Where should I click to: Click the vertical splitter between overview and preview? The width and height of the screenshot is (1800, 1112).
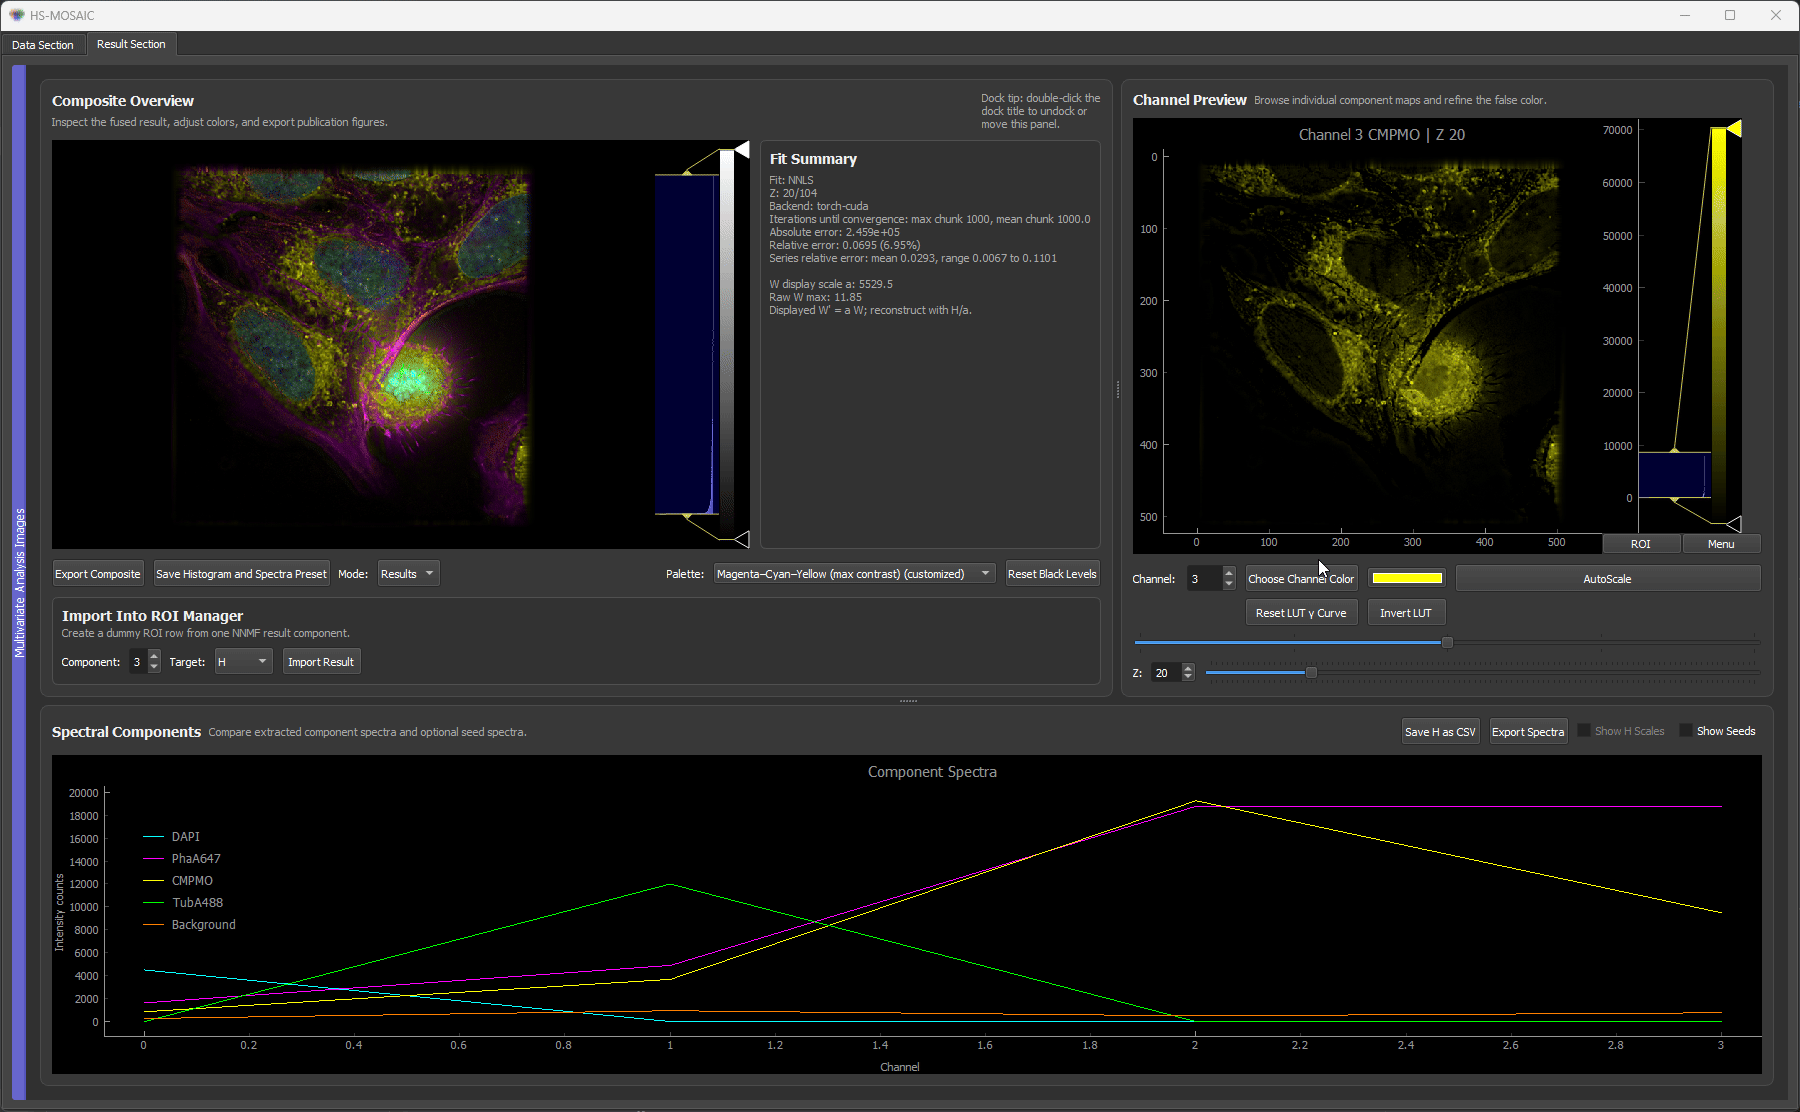1117,390
